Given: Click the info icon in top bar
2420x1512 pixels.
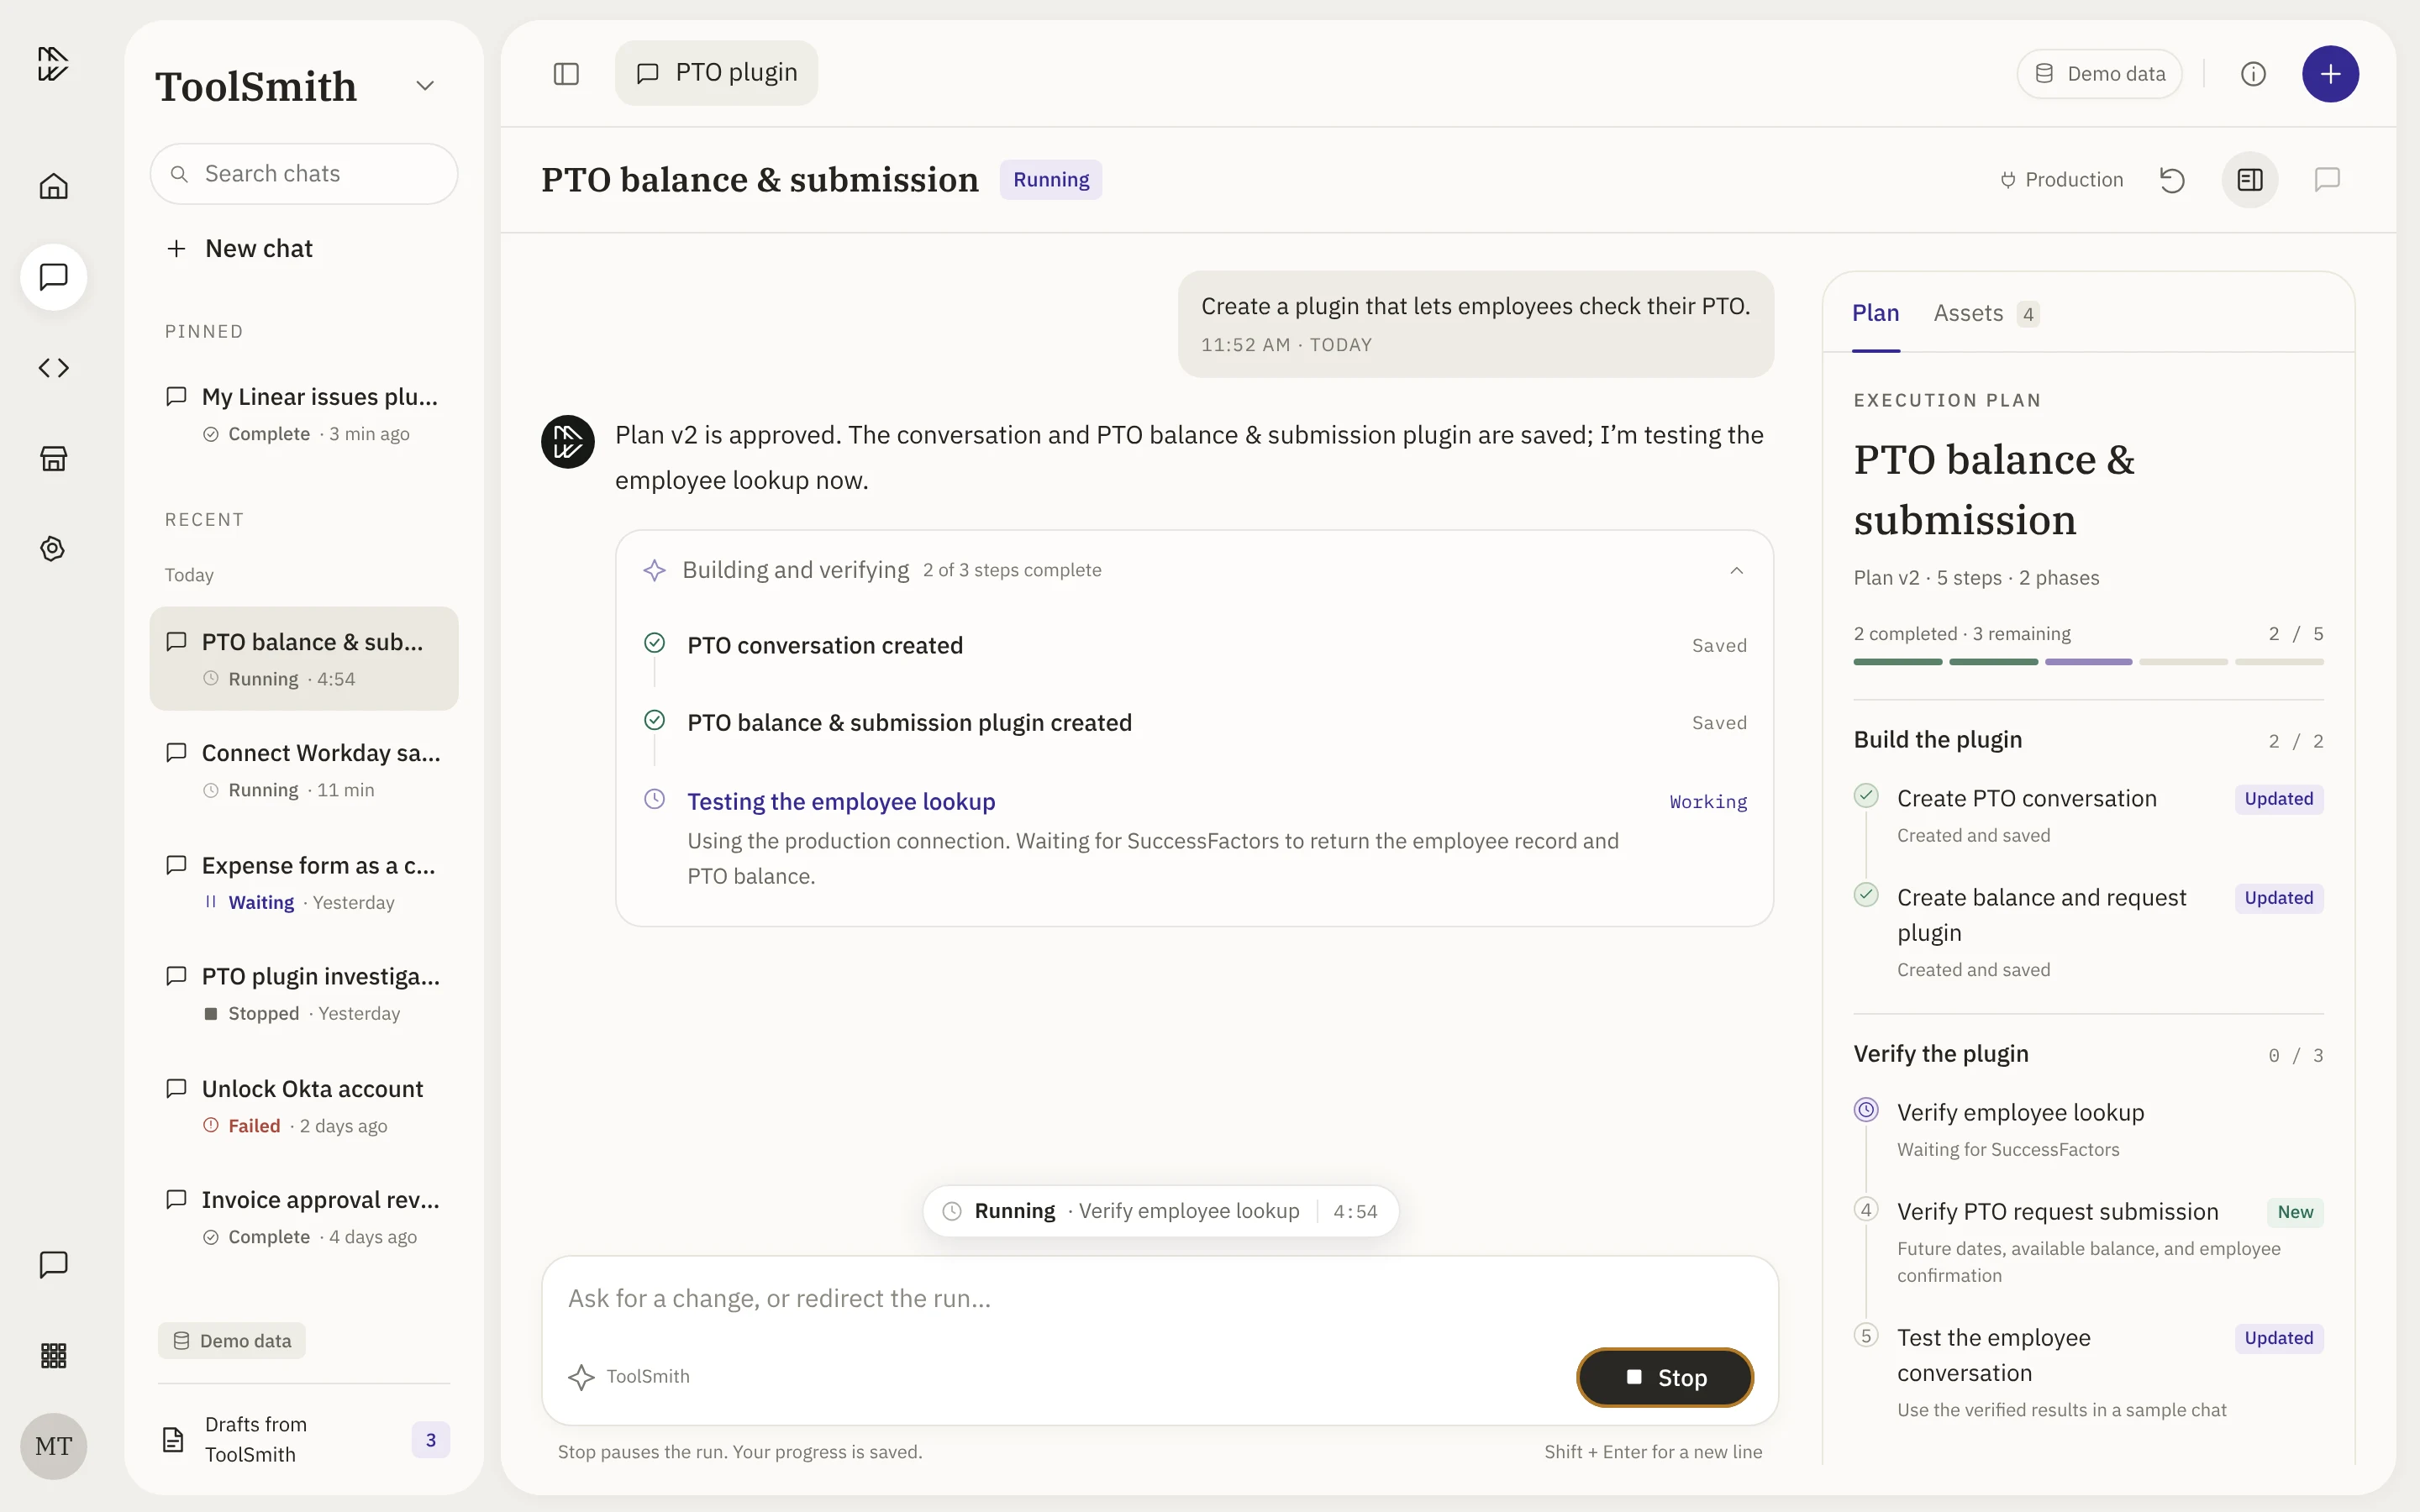Looking at the screenshot, I should 2253,74.
